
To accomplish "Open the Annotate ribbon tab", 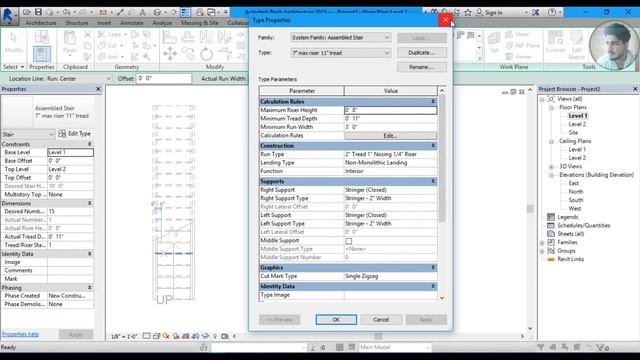I will click(x=131, y=23).
